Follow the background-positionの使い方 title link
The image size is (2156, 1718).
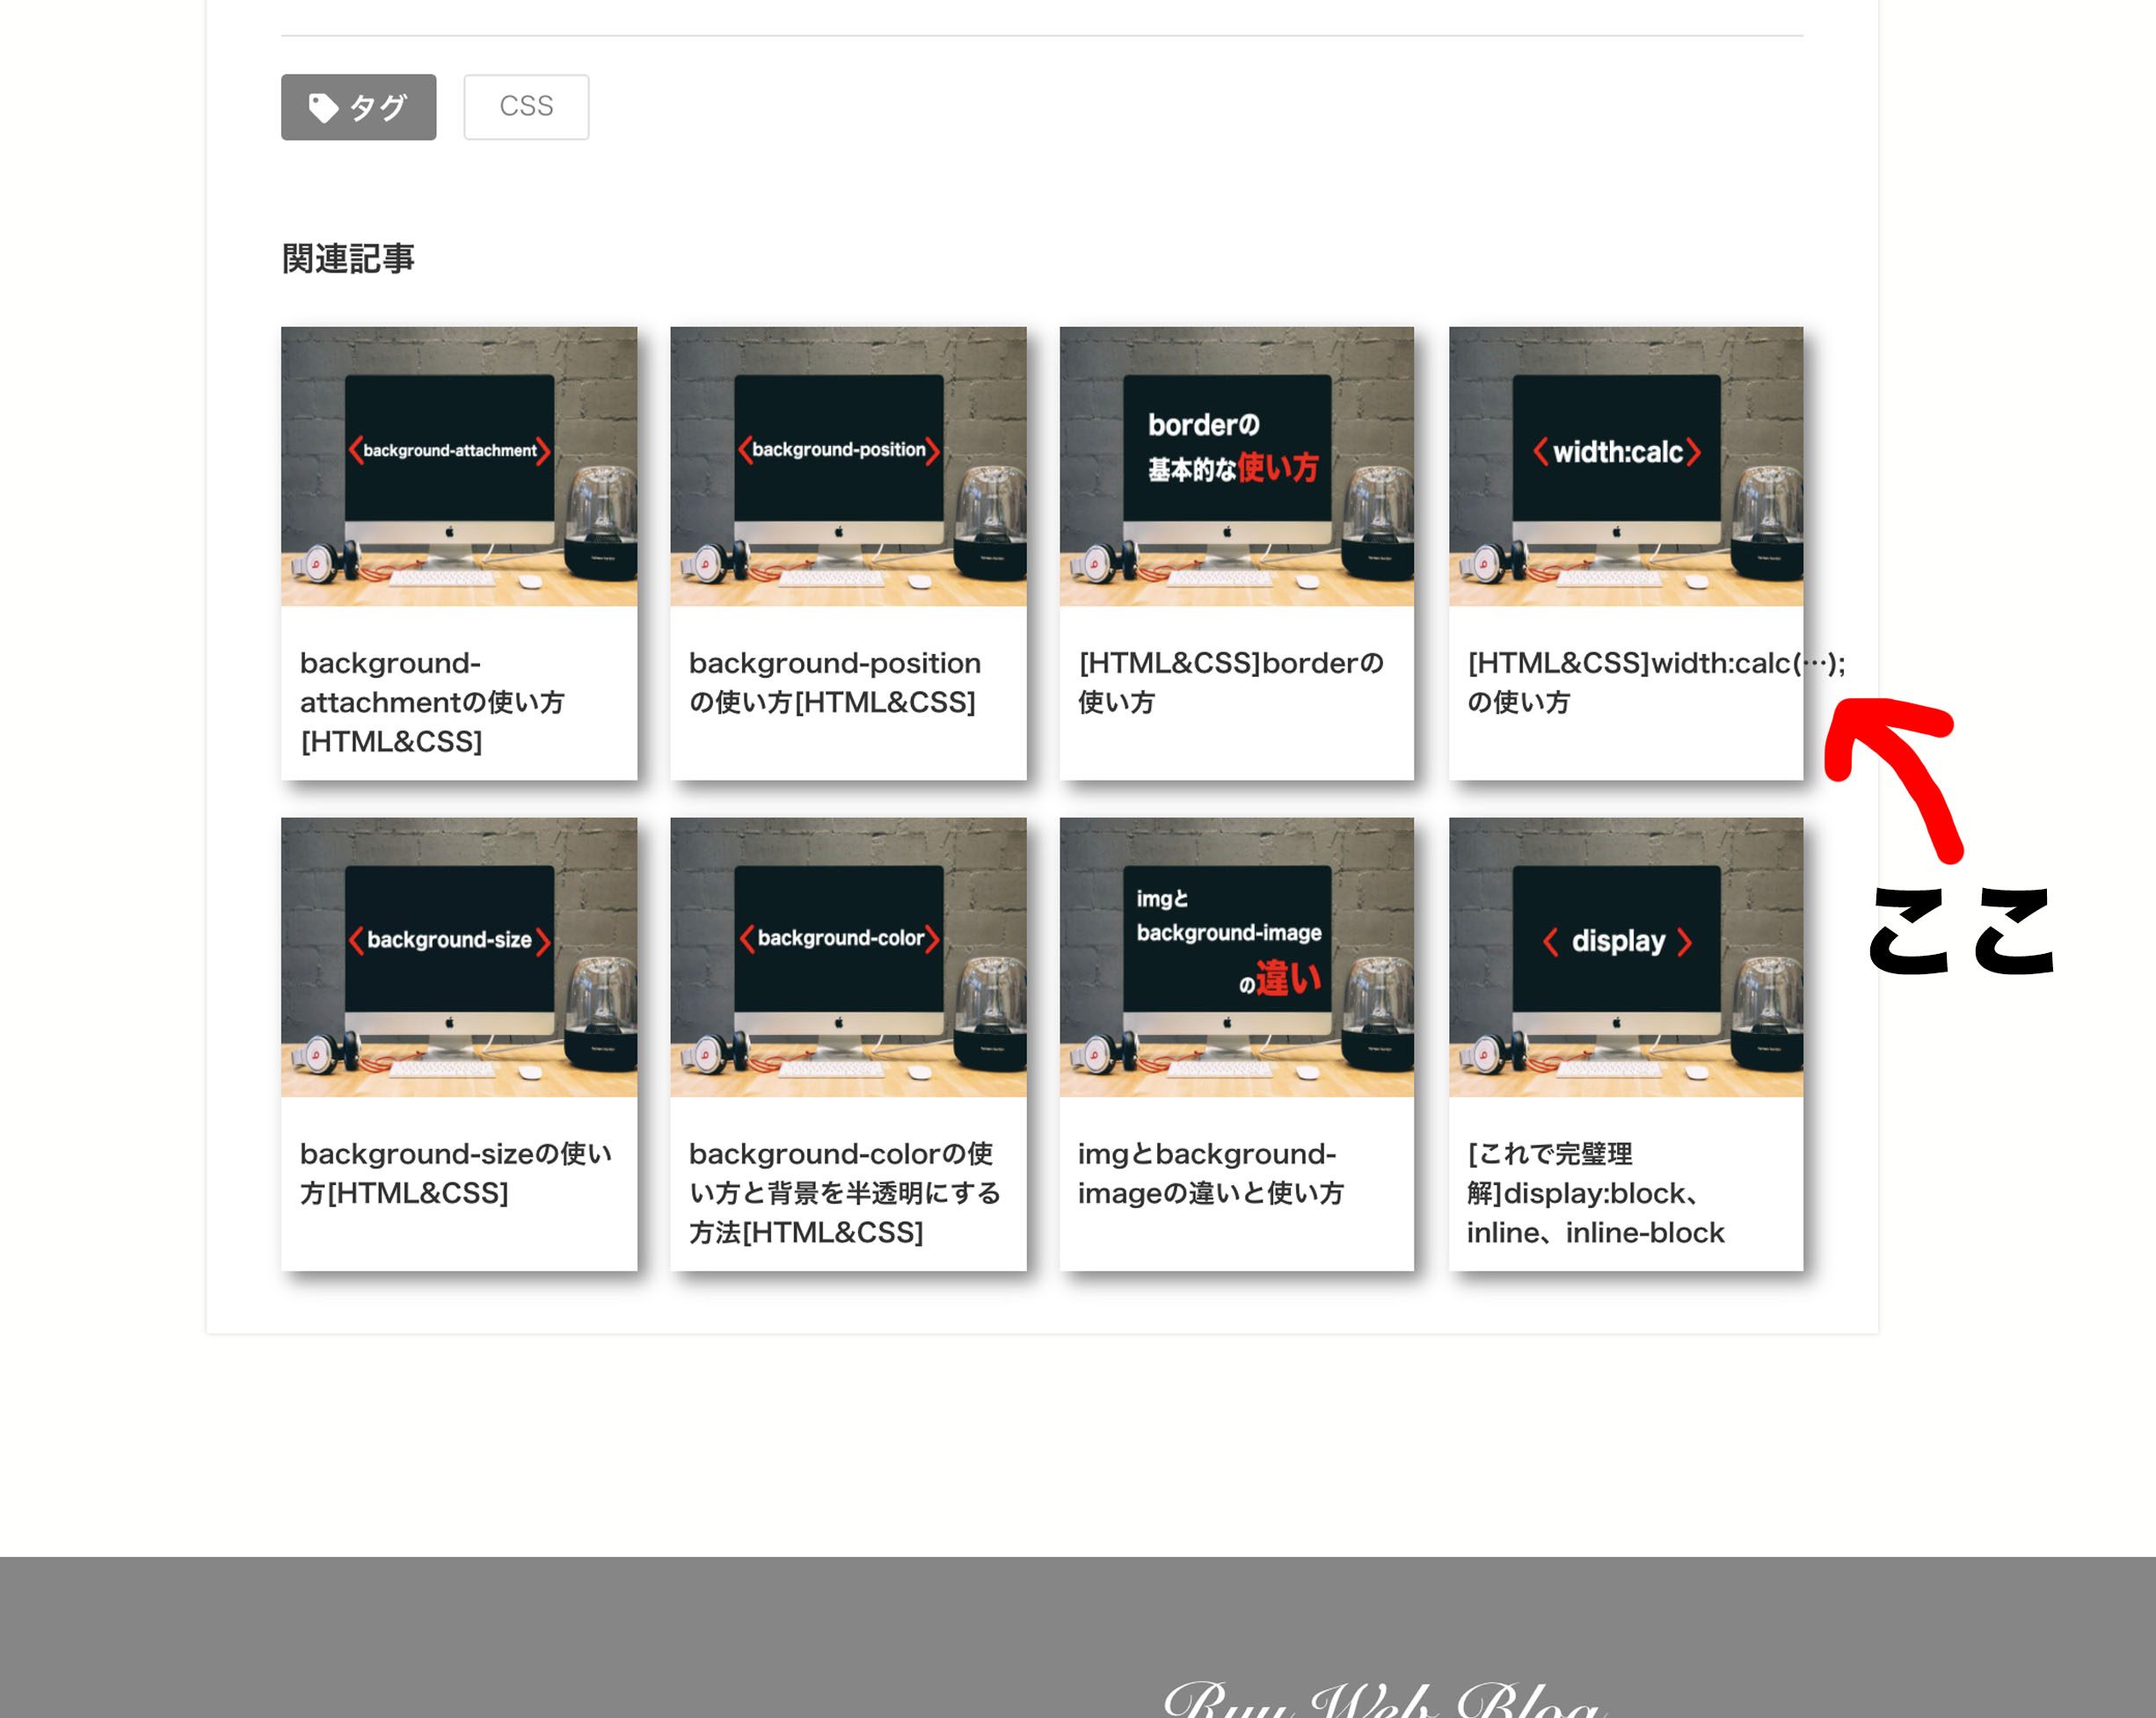click(835, 683)
